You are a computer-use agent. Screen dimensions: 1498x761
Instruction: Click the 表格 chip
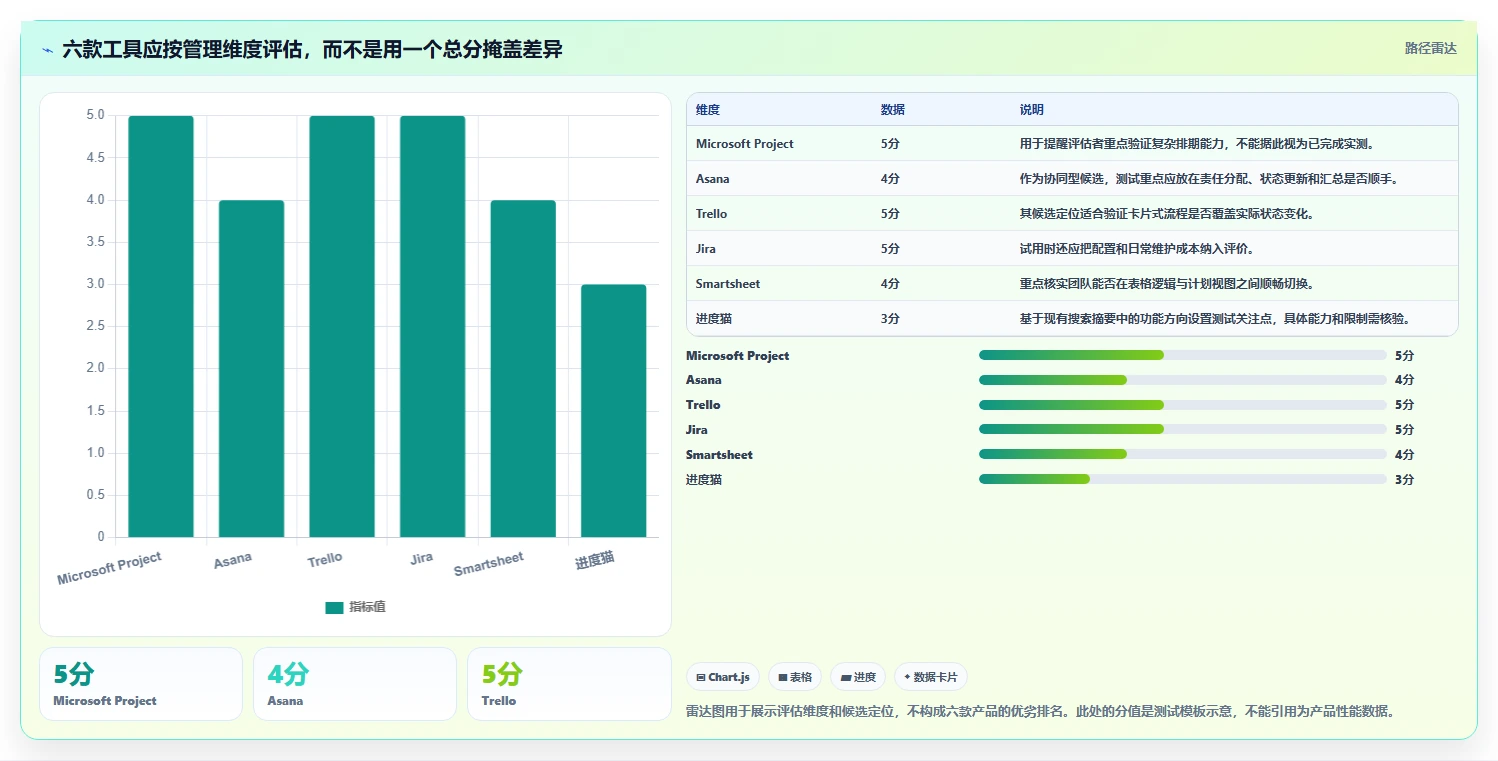point(795,677)
